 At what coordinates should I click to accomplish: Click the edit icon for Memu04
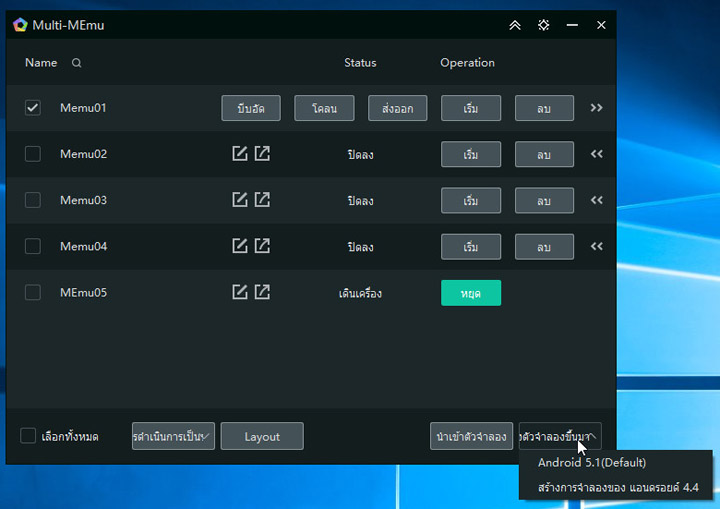(240, 246)
